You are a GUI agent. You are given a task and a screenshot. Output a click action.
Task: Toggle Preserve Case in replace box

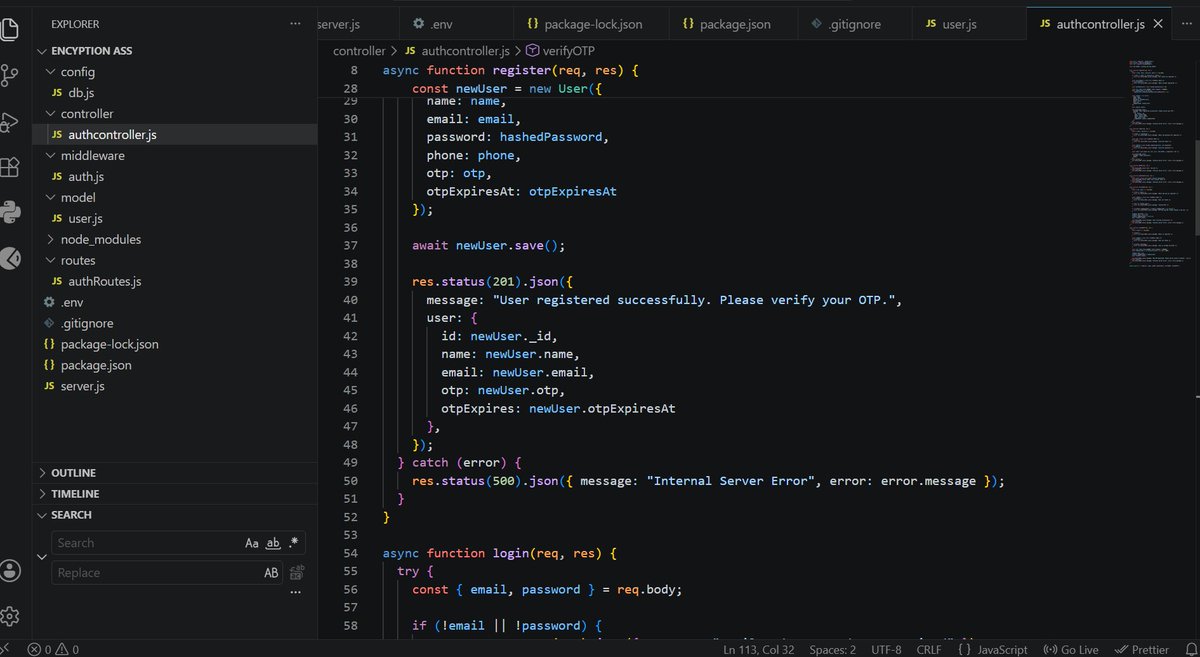[x=271, y=573]
